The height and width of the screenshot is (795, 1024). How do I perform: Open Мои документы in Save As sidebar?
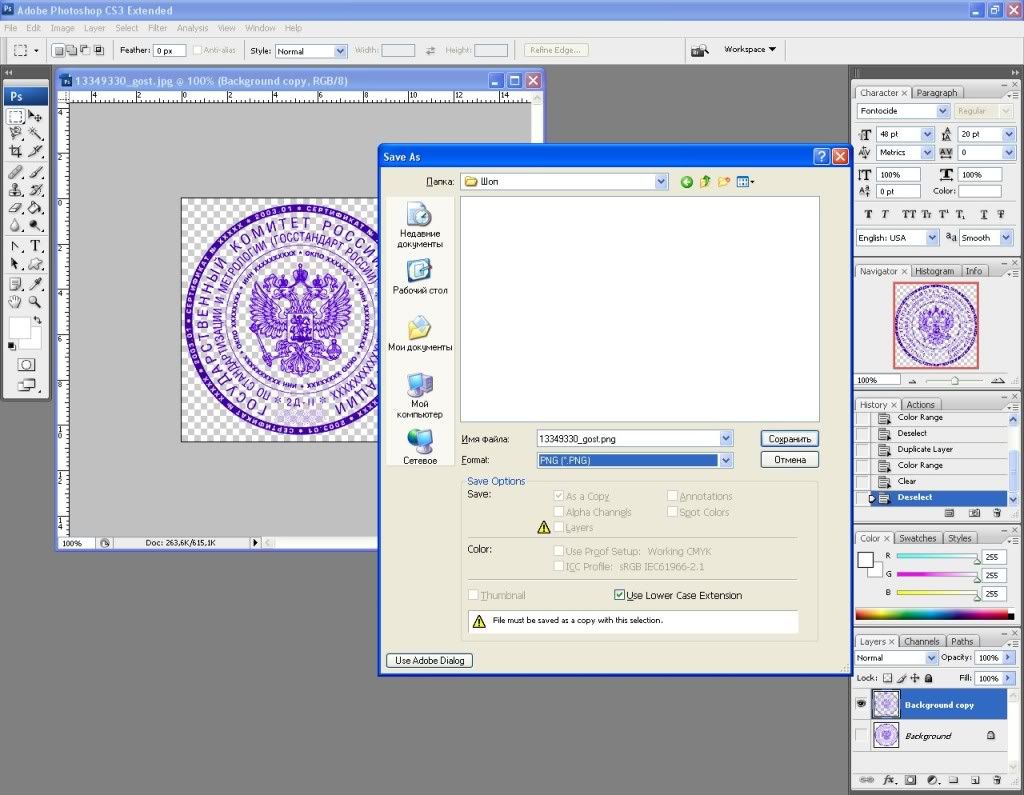tap(419, 334)
